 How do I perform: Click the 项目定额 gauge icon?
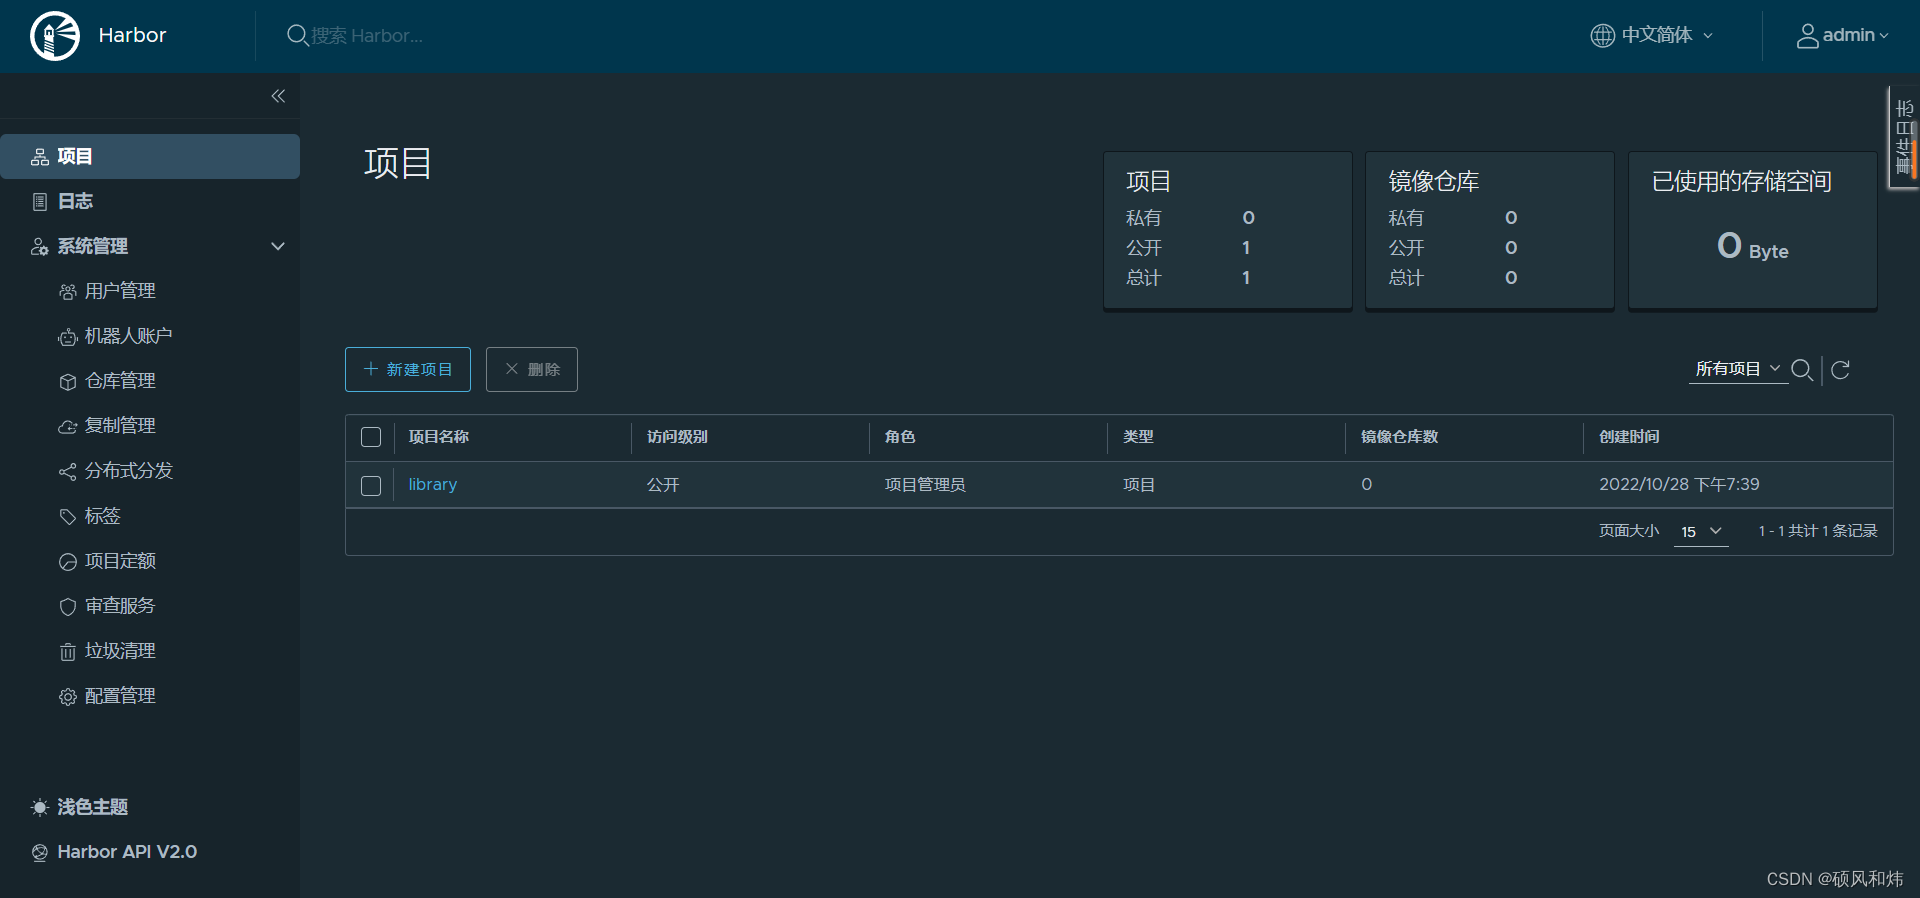tap(67, 562)
